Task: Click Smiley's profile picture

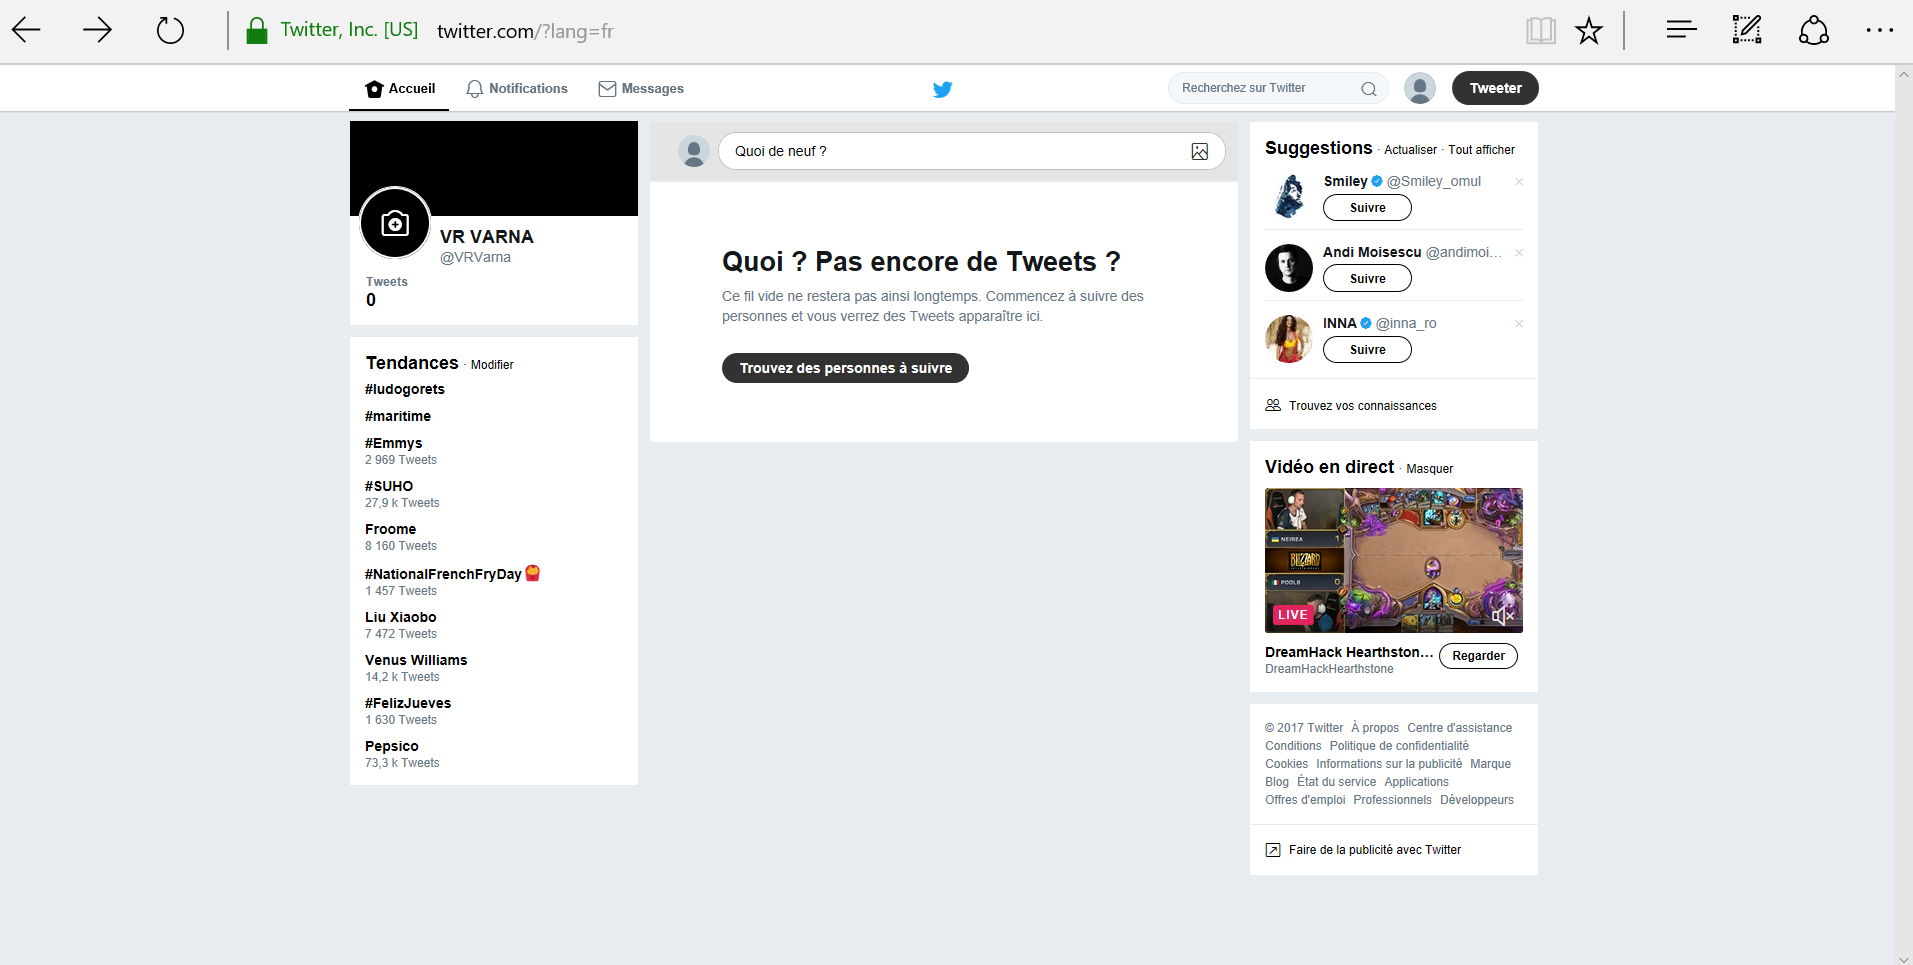Action: [x=1289, y=196]
